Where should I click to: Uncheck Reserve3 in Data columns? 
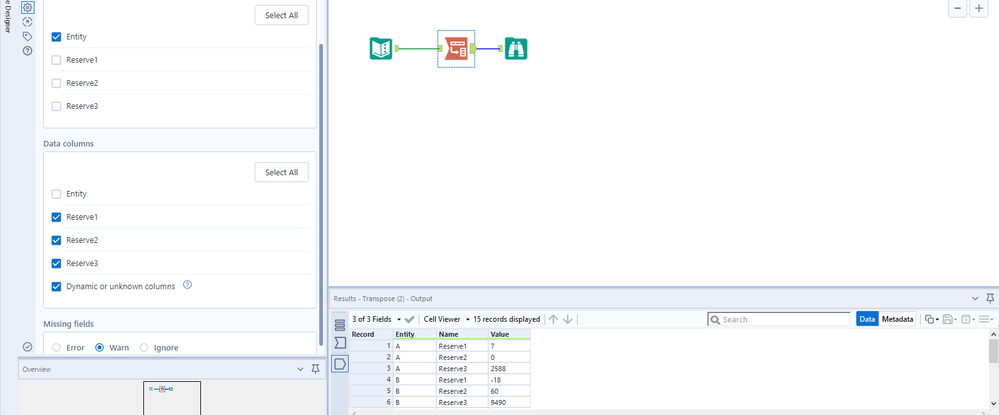(56, 263)
